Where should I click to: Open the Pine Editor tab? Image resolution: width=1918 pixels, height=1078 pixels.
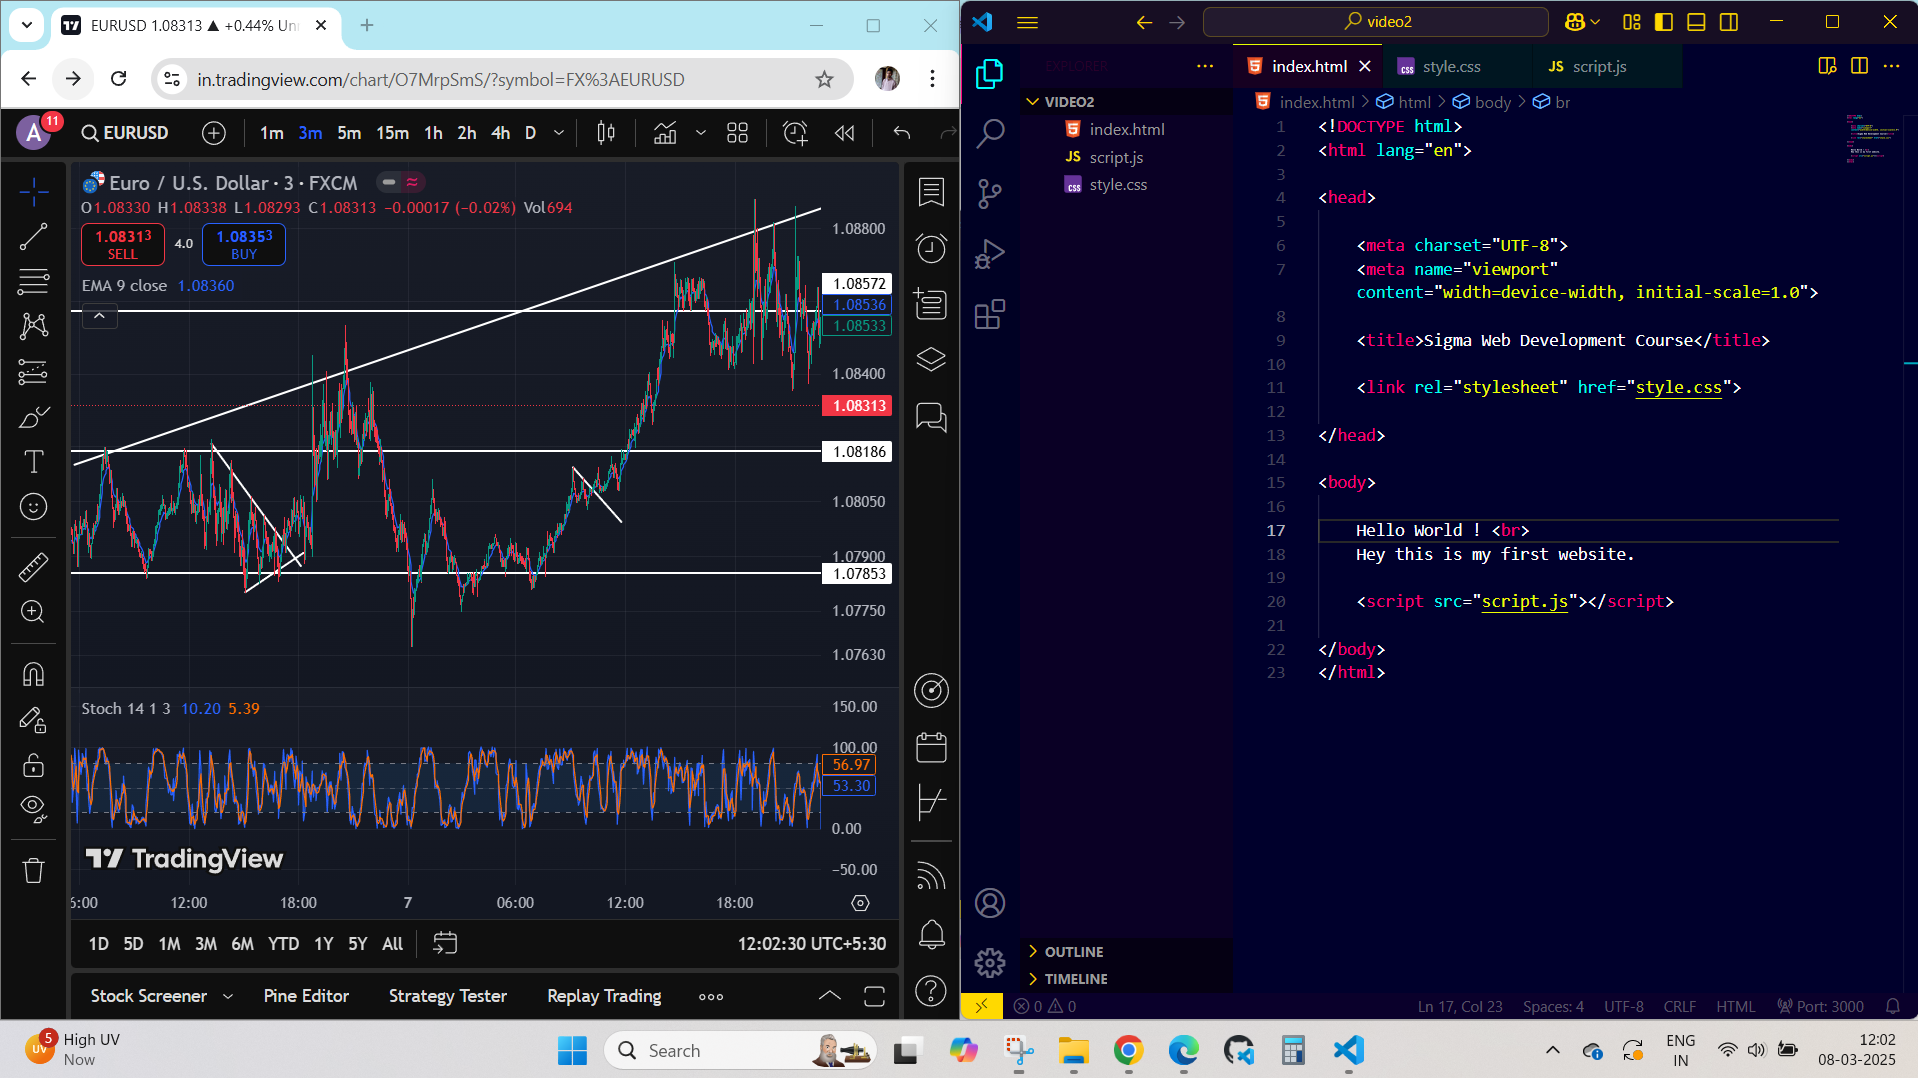point(306,996)
